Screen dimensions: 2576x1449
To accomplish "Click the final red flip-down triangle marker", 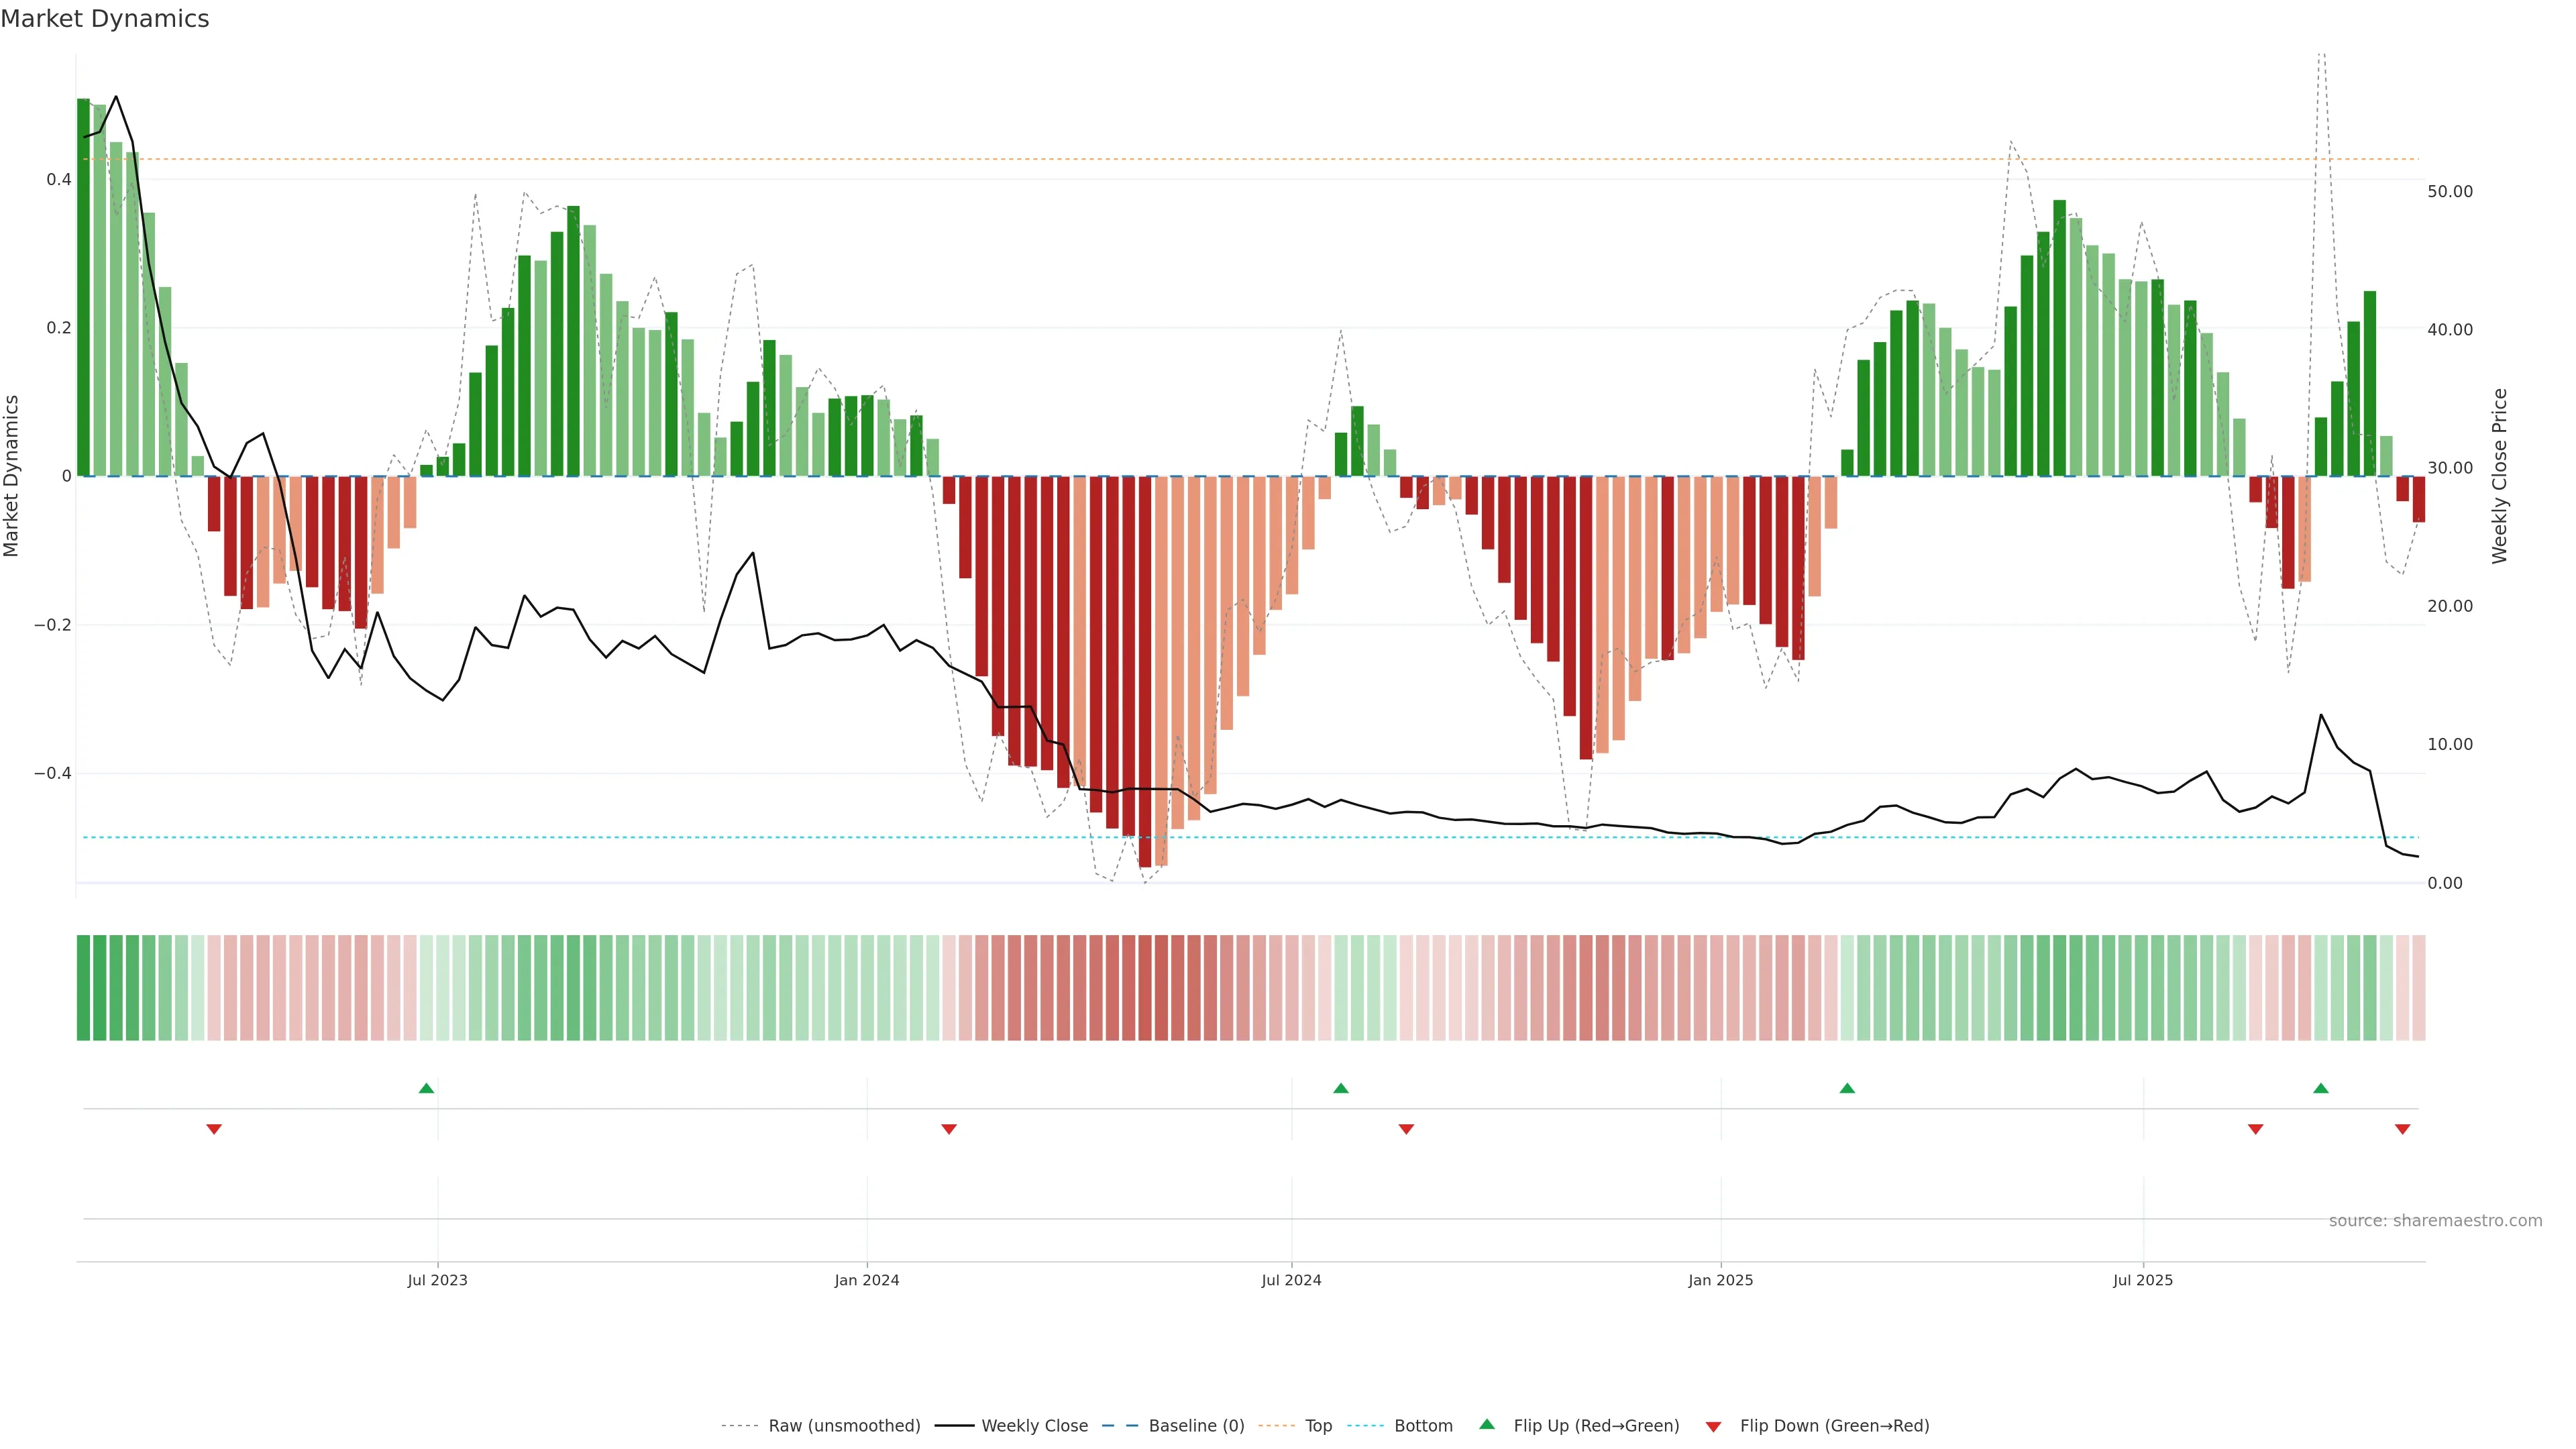I will [x=2403, y=1129].
